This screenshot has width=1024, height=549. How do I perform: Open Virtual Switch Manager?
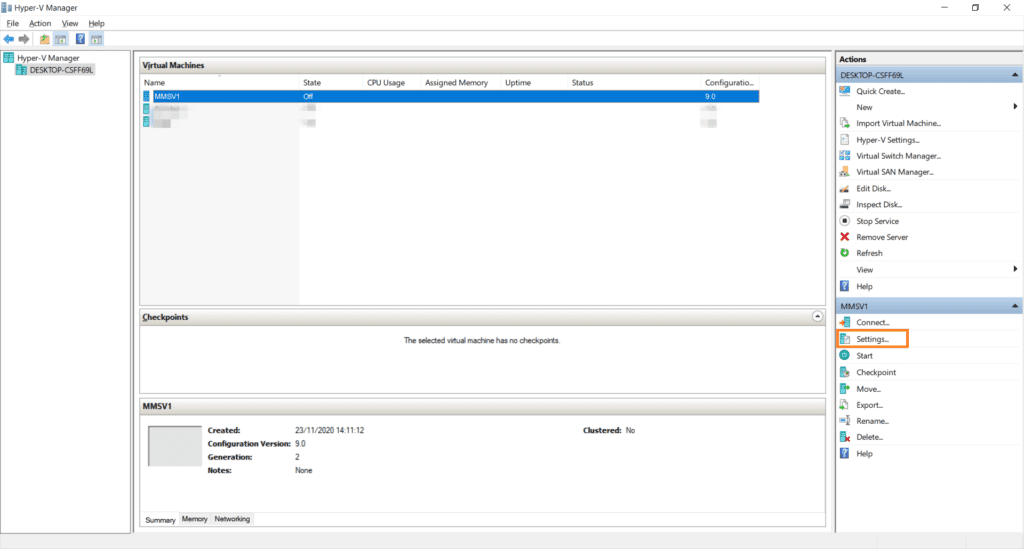(x=898, y=156)
